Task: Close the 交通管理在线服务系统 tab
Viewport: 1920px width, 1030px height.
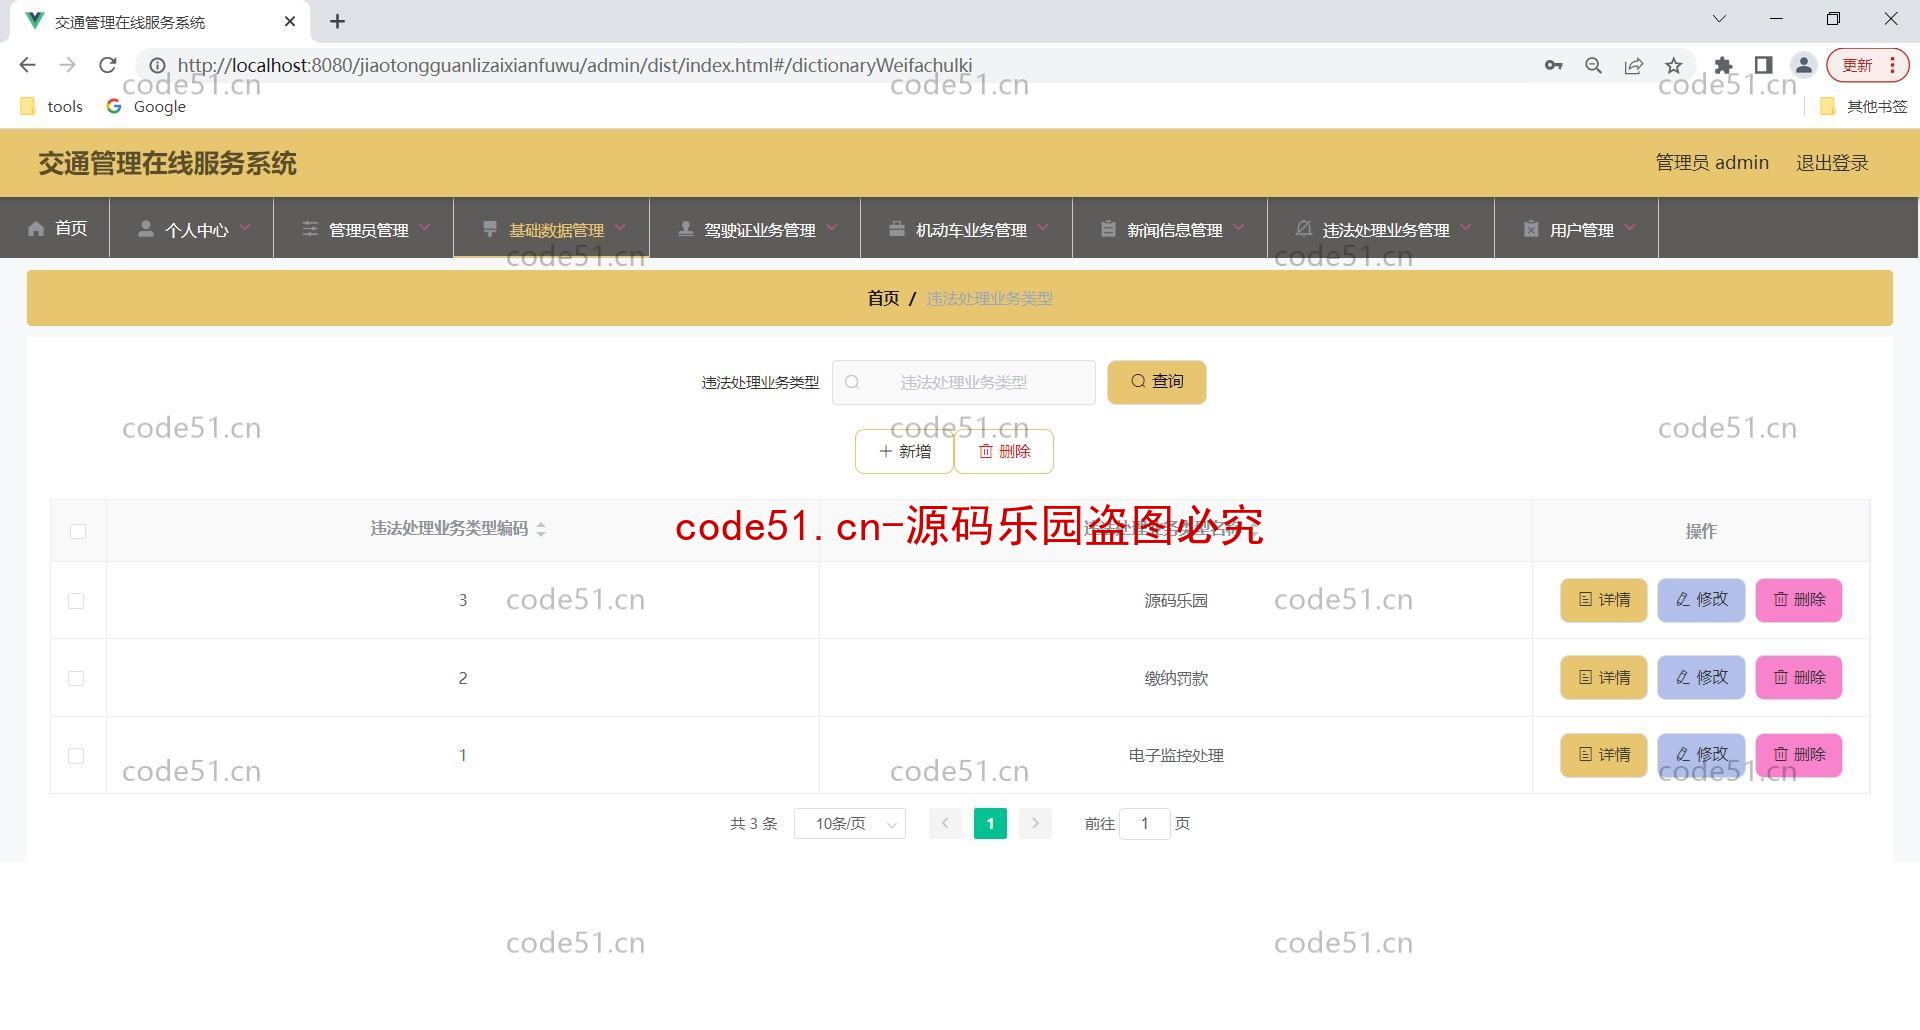Action: coord(290,21)
